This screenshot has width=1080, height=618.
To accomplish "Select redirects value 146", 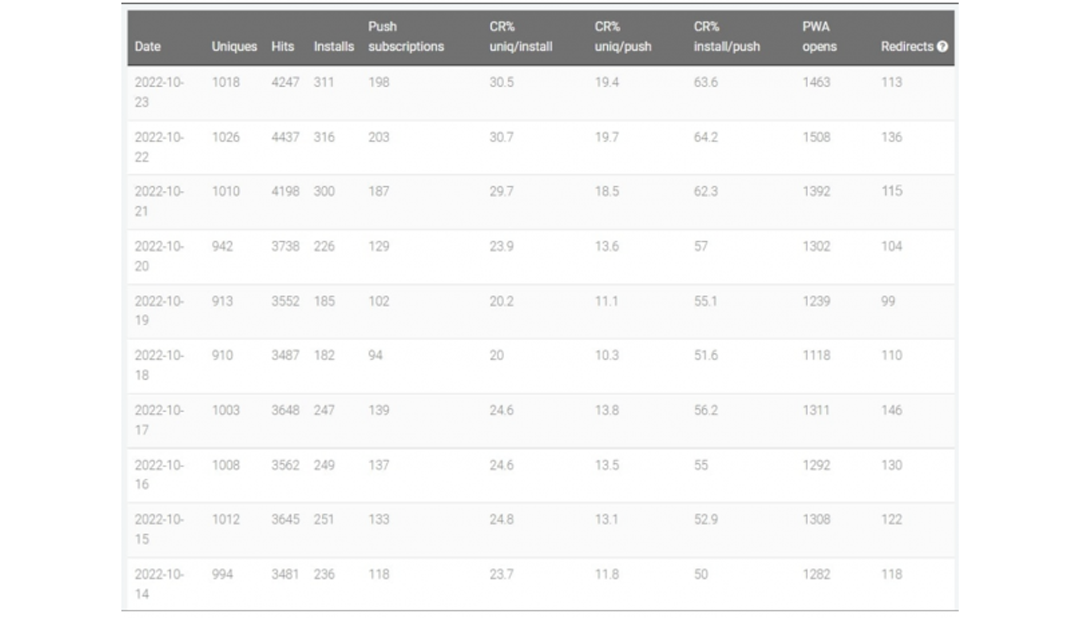I will (891, 410).
